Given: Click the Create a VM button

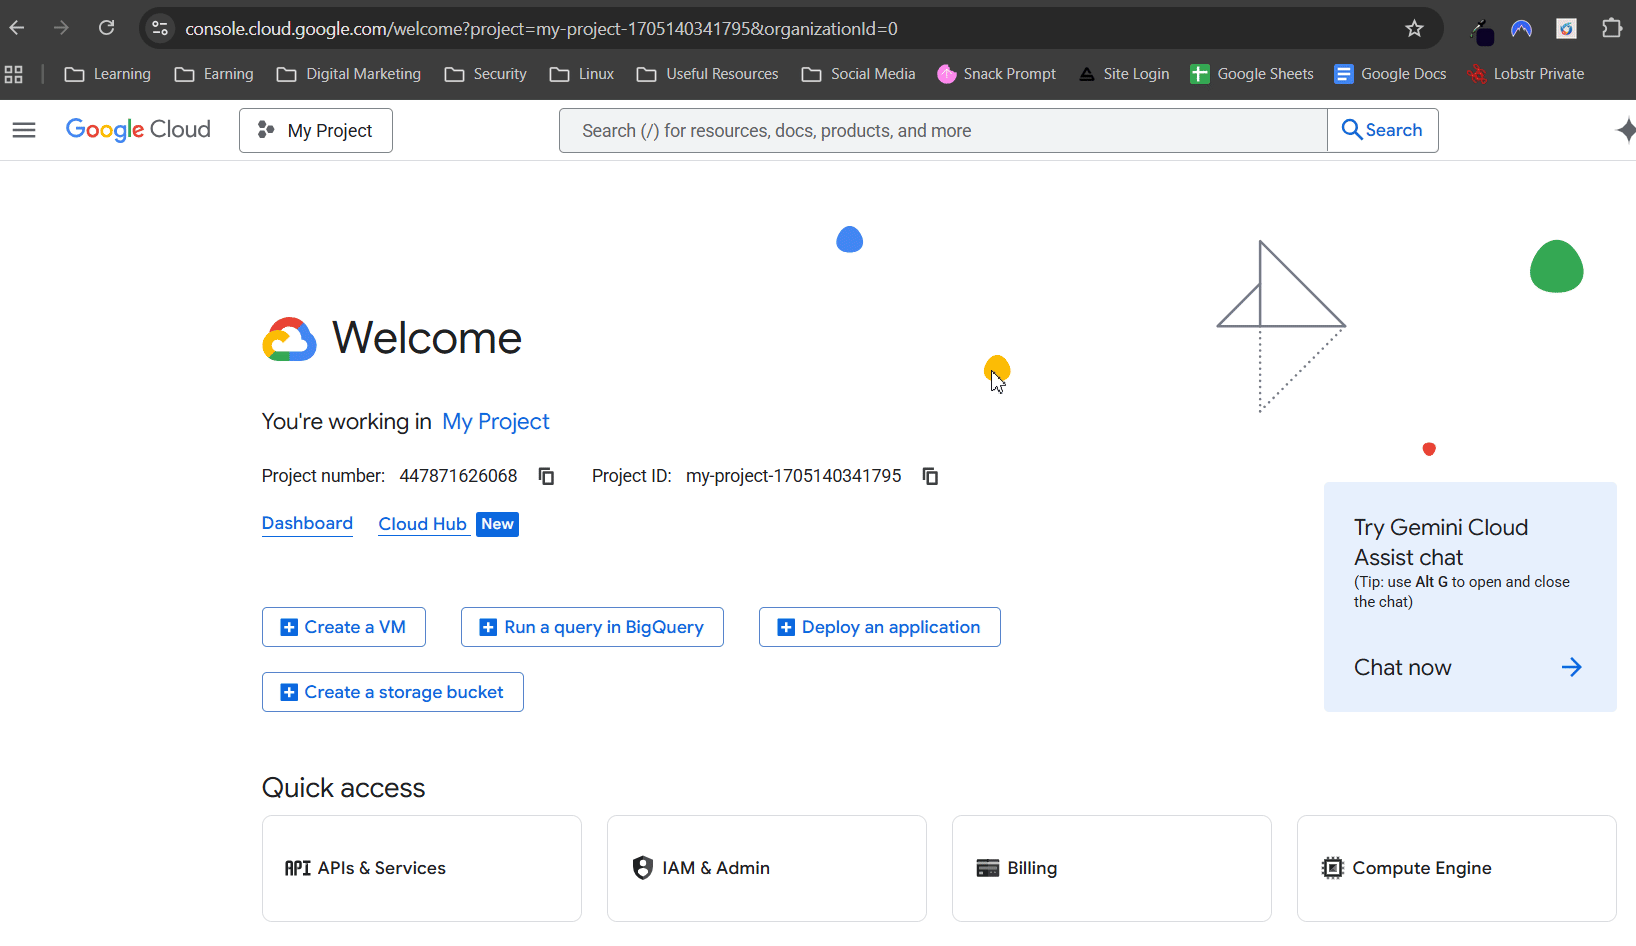Looking at the screenshot, I should tap(343, 627).
